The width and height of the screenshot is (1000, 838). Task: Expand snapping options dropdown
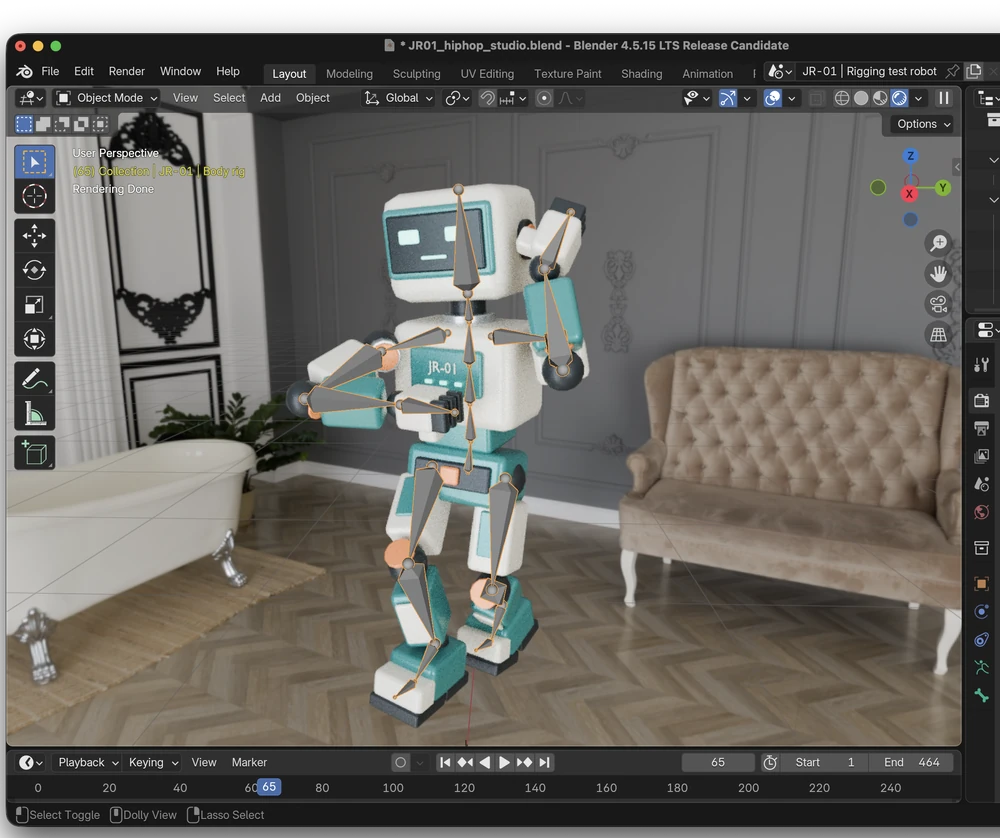coord(513,98)
